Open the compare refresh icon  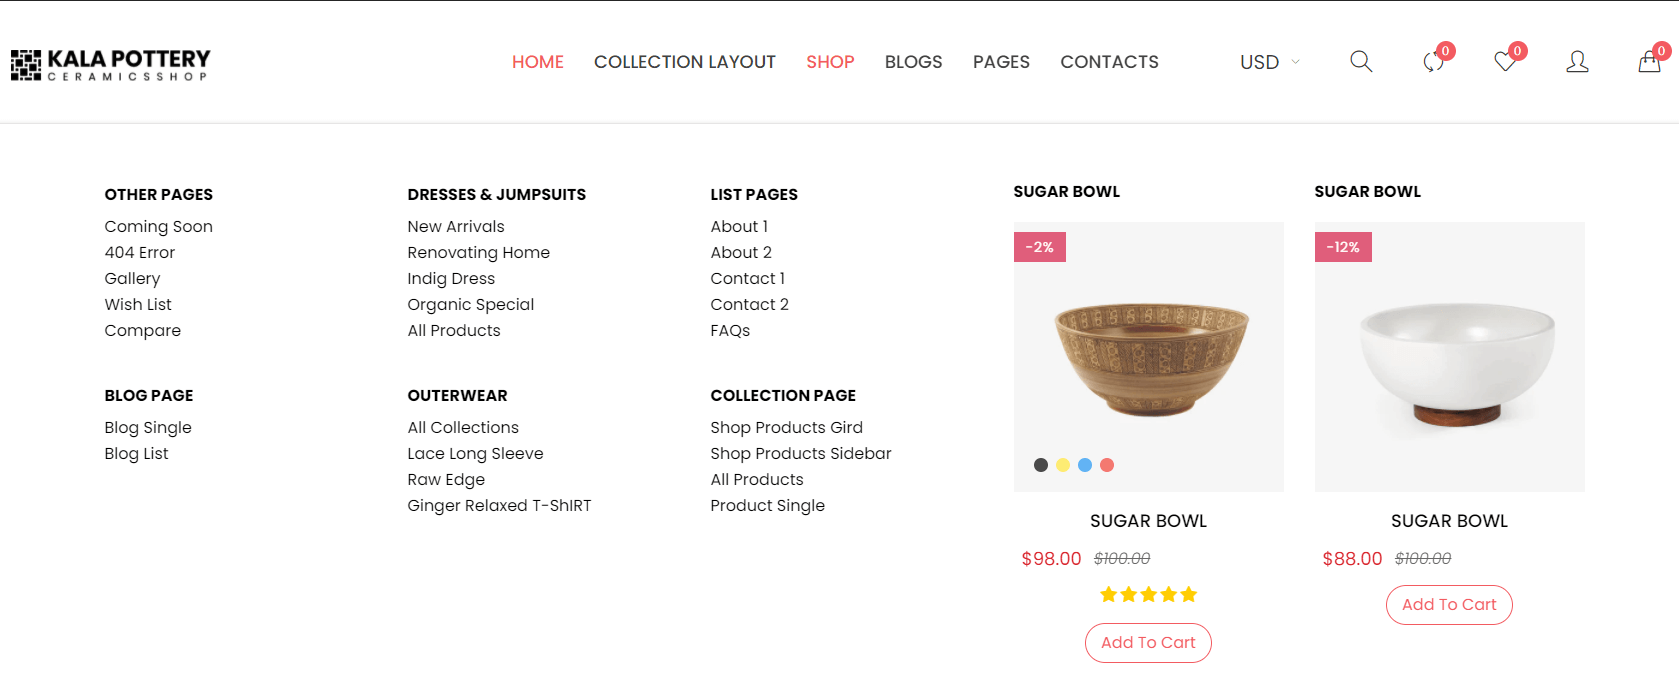click(1433, 62)
